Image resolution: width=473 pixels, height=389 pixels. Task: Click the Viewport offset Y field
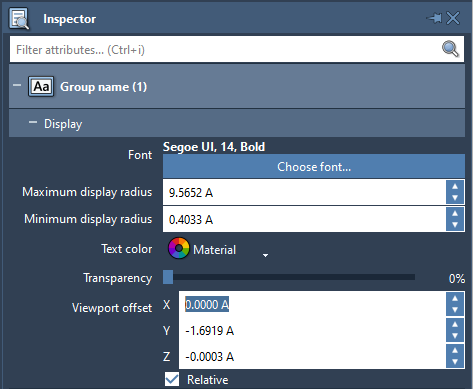312,330
